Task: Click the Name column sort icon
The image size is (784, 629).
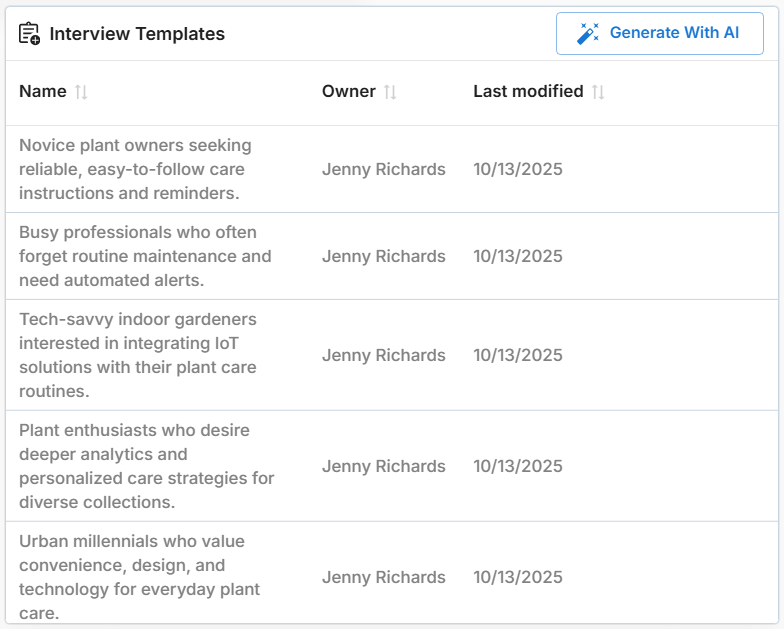Action: coord(81,92)
